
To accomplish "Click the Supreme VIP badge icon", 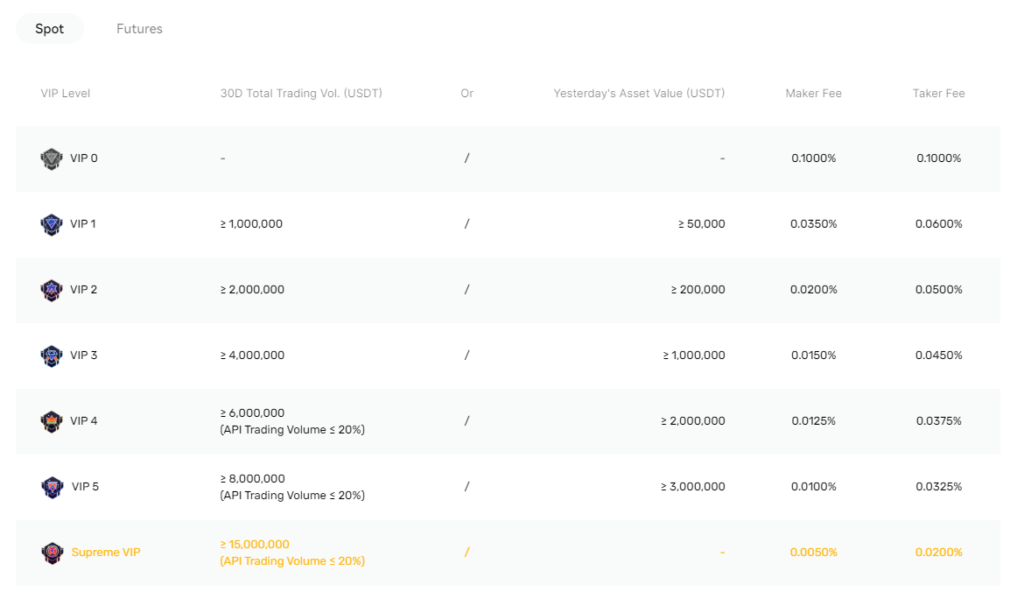I will pos(51,551).
